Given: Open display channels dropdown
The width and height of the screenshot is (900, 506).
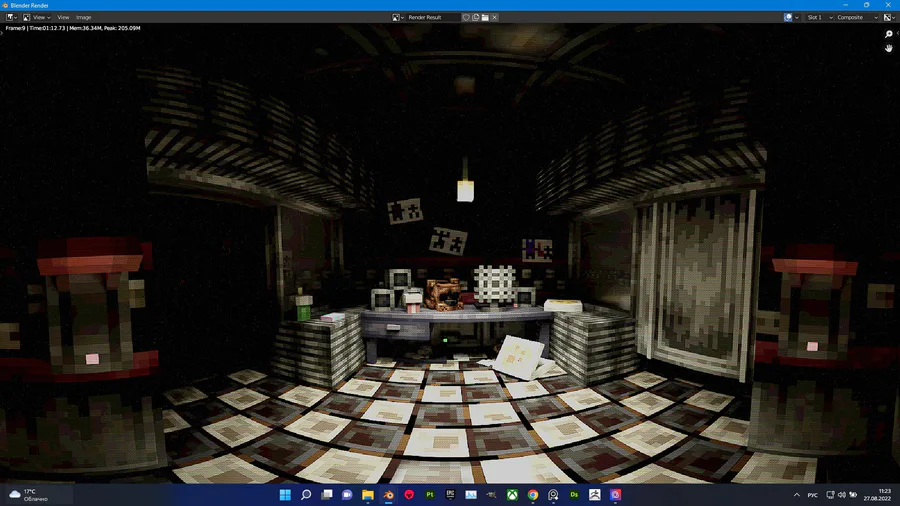Looking at the screenshot, I should pos(889,17).
